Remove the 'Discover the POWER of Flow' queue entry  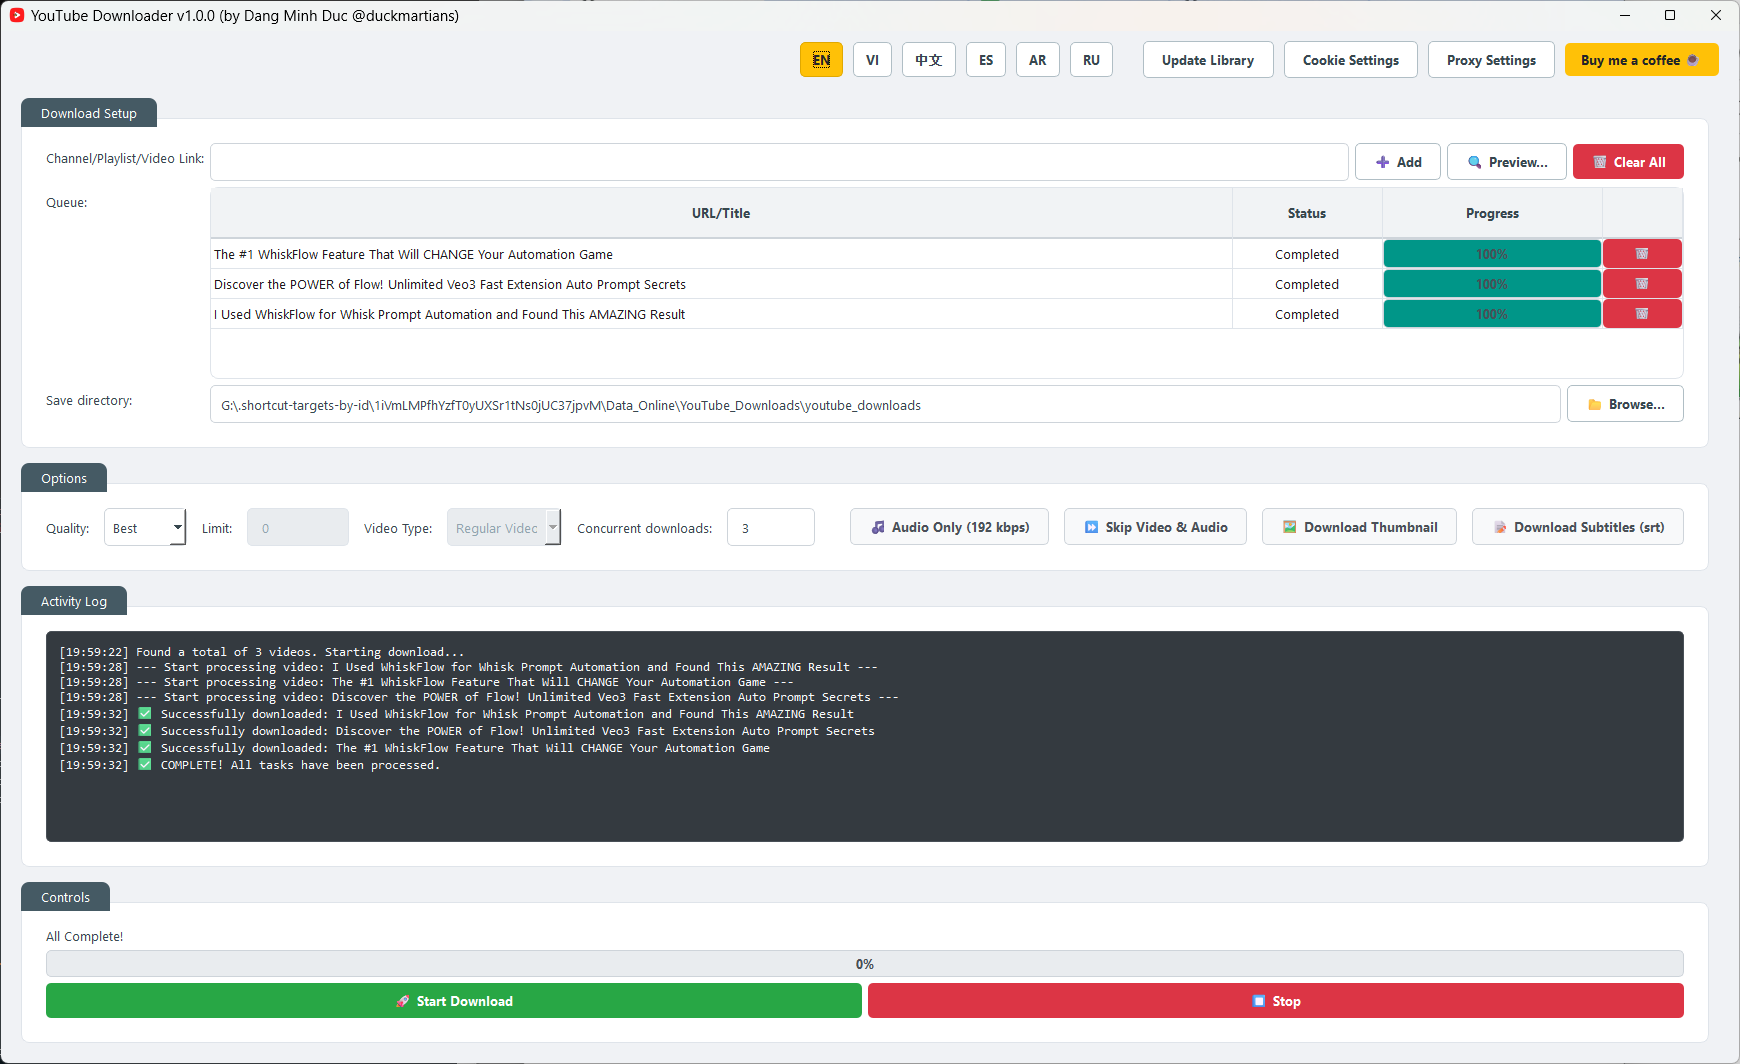(1641, 284)
